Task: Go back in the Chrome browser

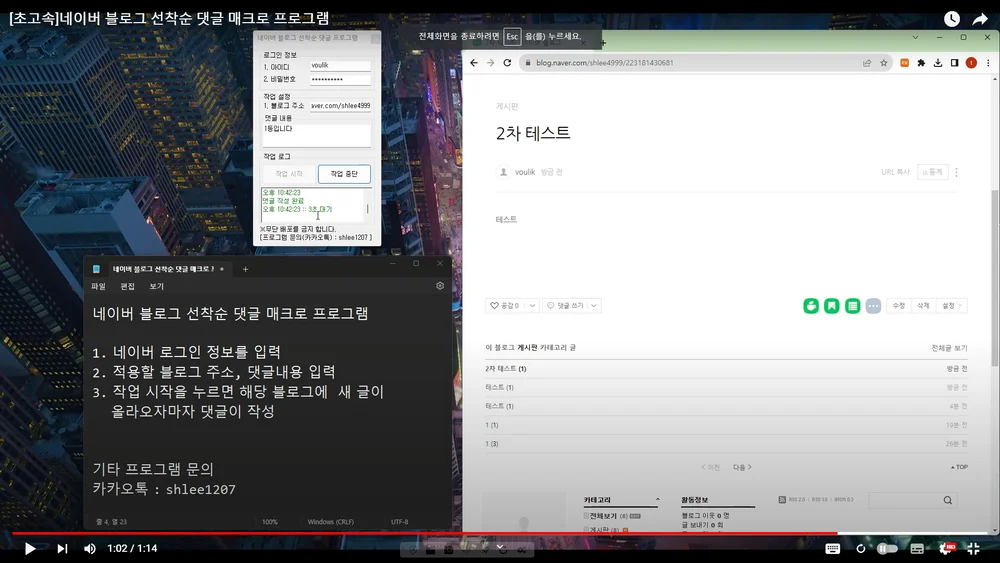Action: pos(474,62)
